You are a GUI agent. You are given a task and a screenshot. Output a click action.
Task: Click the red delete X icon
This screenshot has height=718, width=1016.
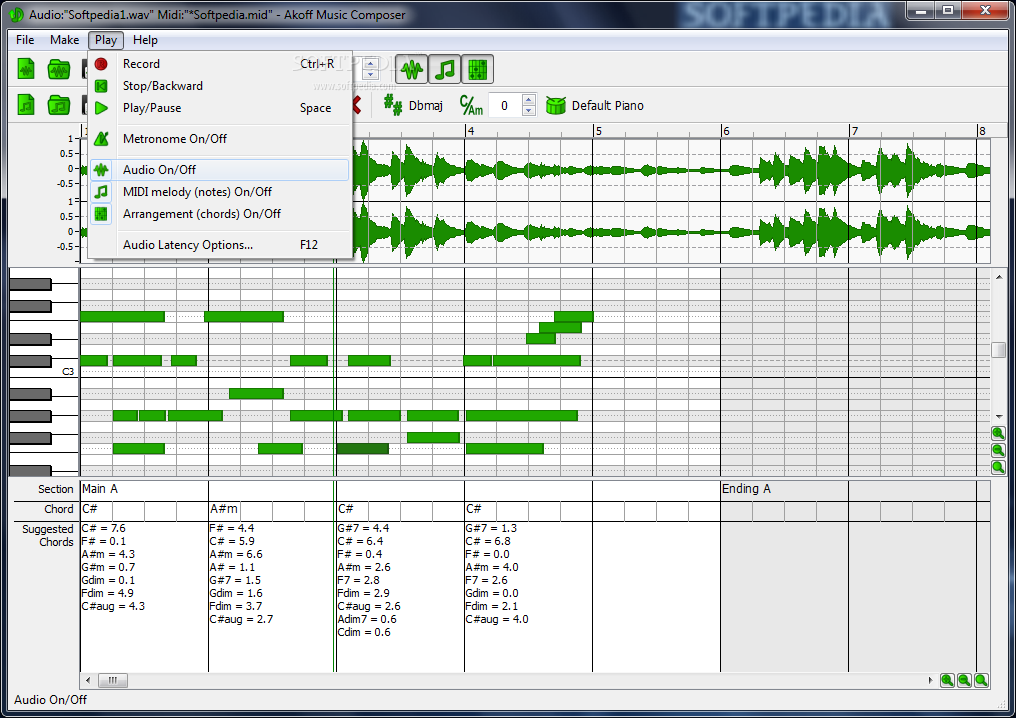[356, 104]
